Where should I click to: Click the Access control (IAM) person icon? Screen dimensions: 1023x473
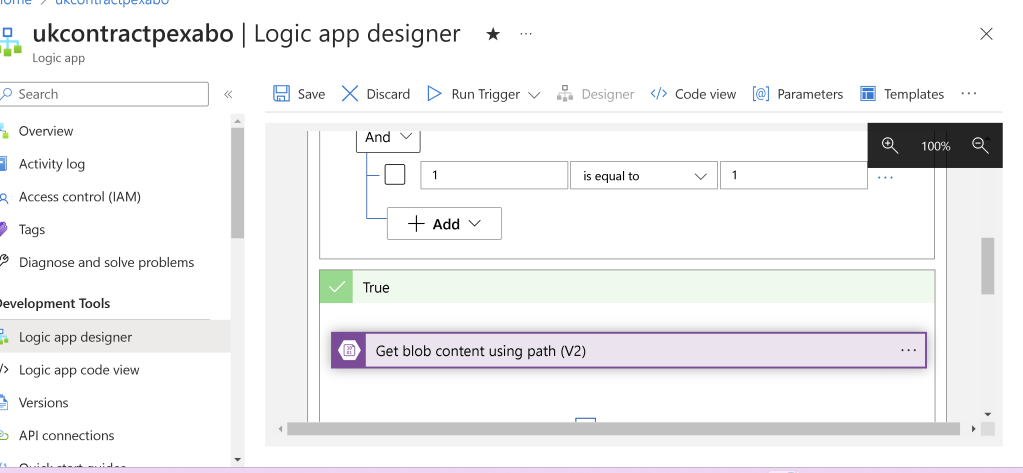5,197
